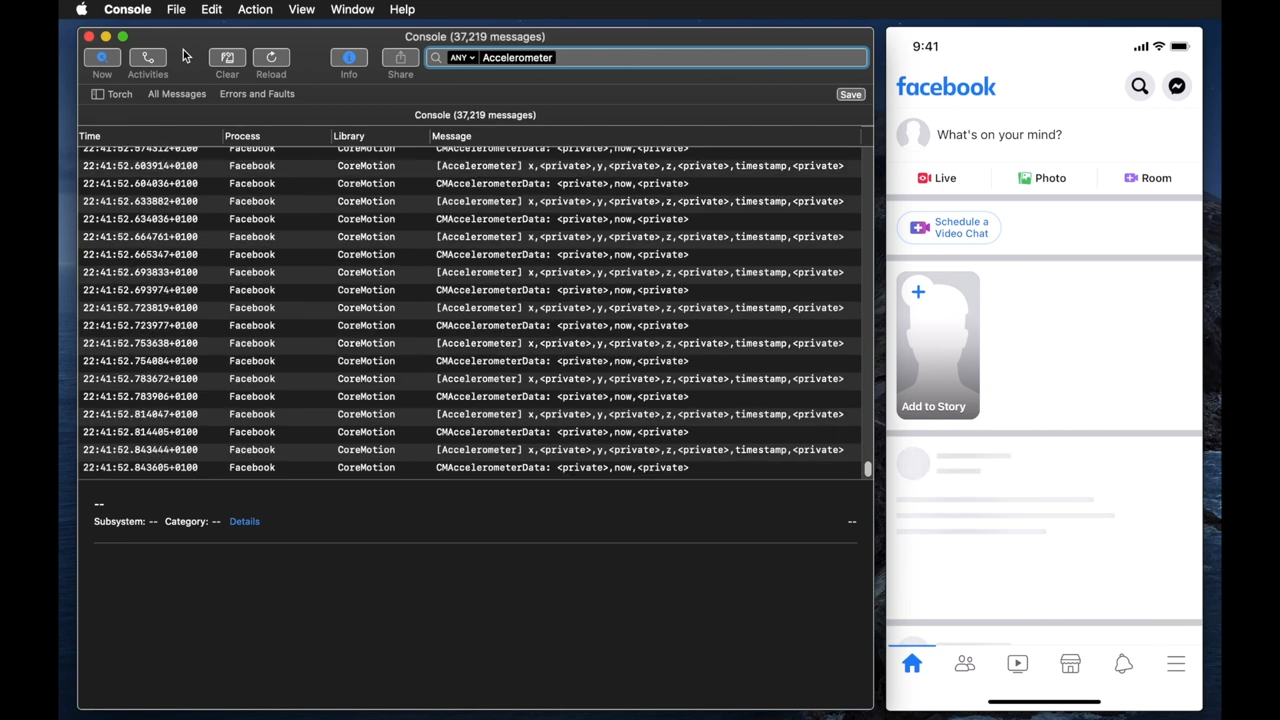The image size is (1280, 720).
Task: Select log row at 22:41:52.783906+0100
Action: tap(471, 397)
